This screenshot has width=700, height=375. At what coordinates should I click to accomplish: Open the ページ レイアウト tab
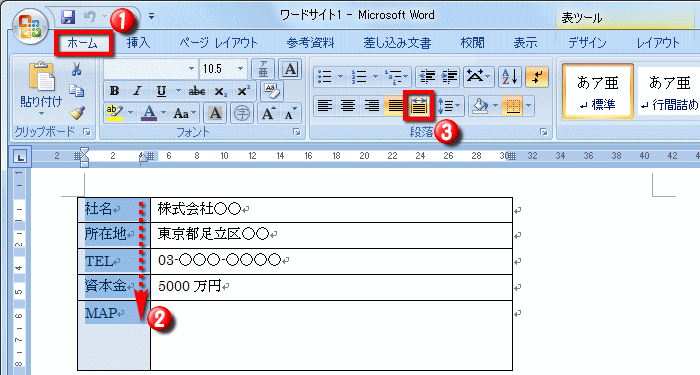(x=219, y=43)
